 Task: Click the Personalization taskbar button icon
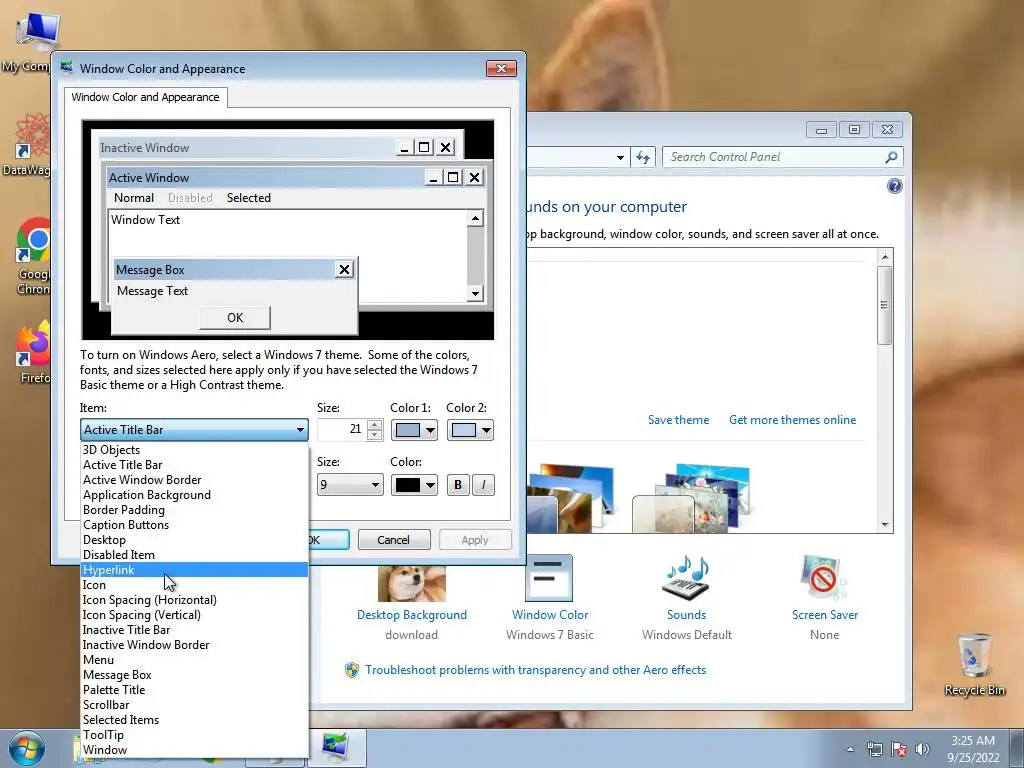[x=335, y=748]
